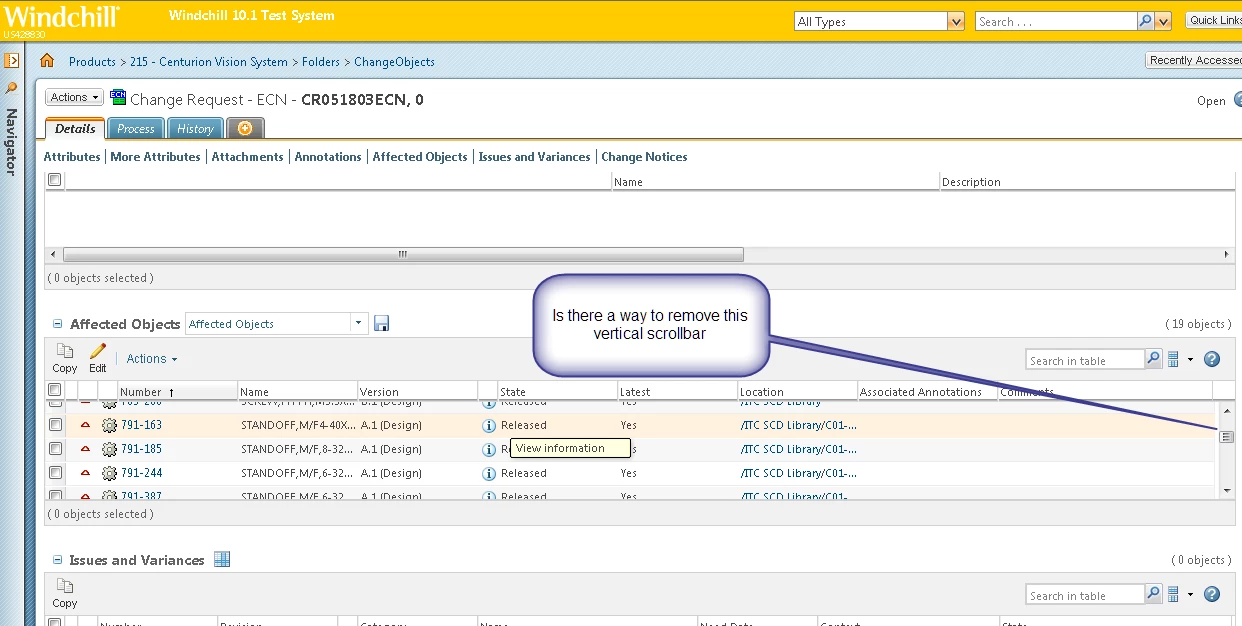1242x626 pixels.
Task: Open Recently Accessed list
Action: tap(1194, 60)
